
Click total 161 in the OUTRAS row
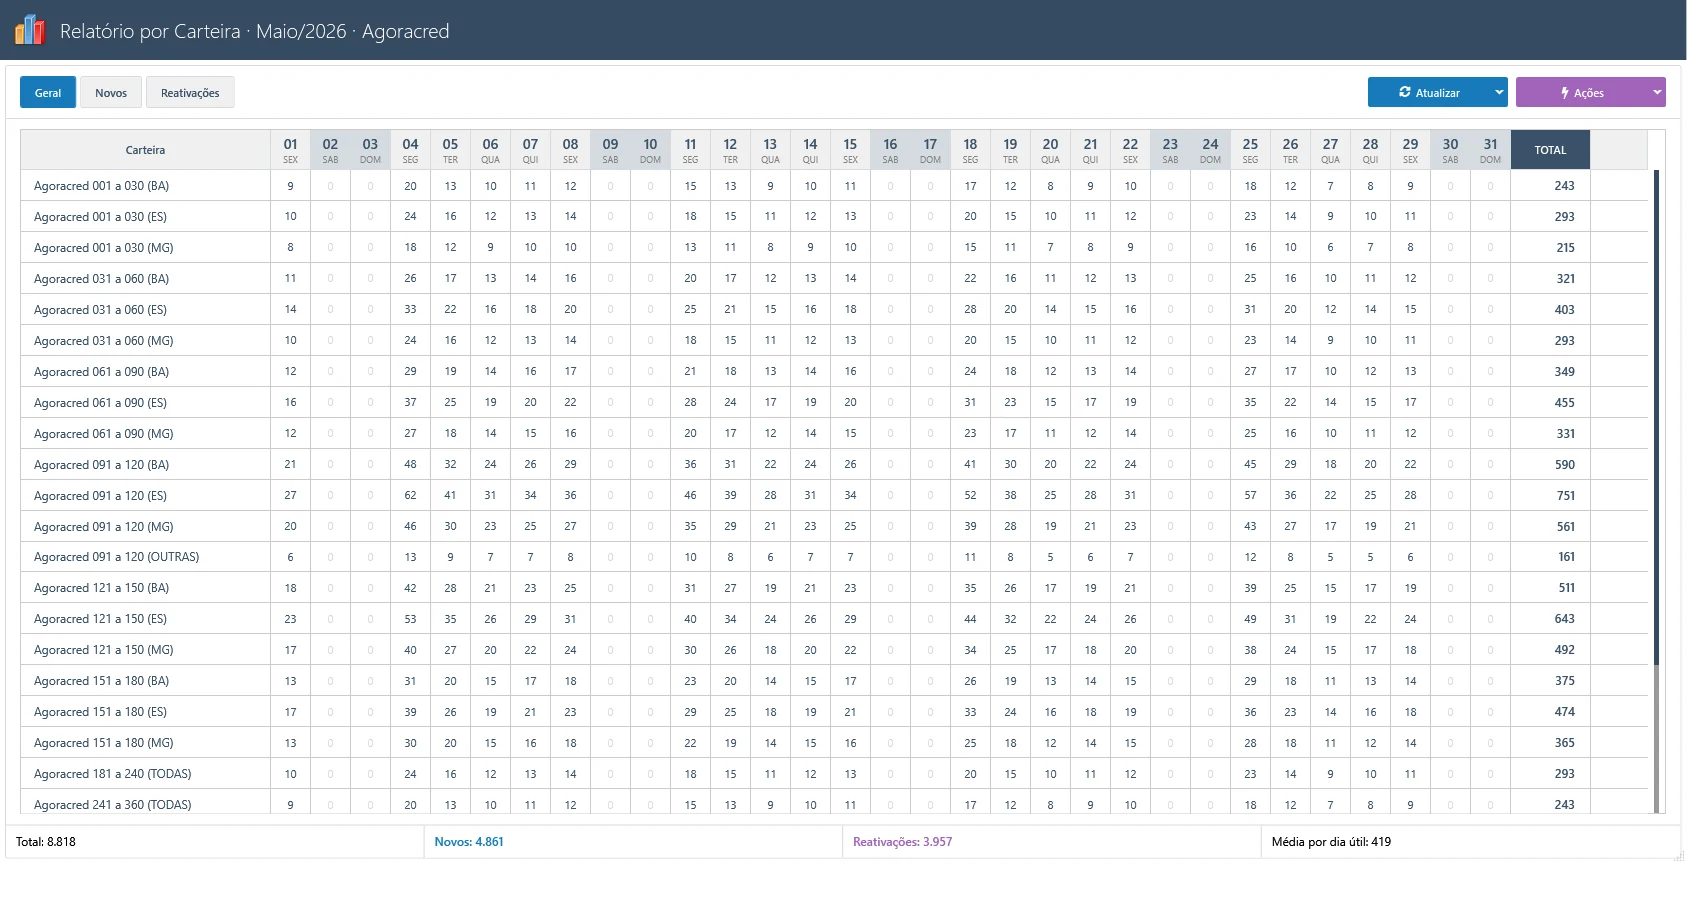[1566, 557]
